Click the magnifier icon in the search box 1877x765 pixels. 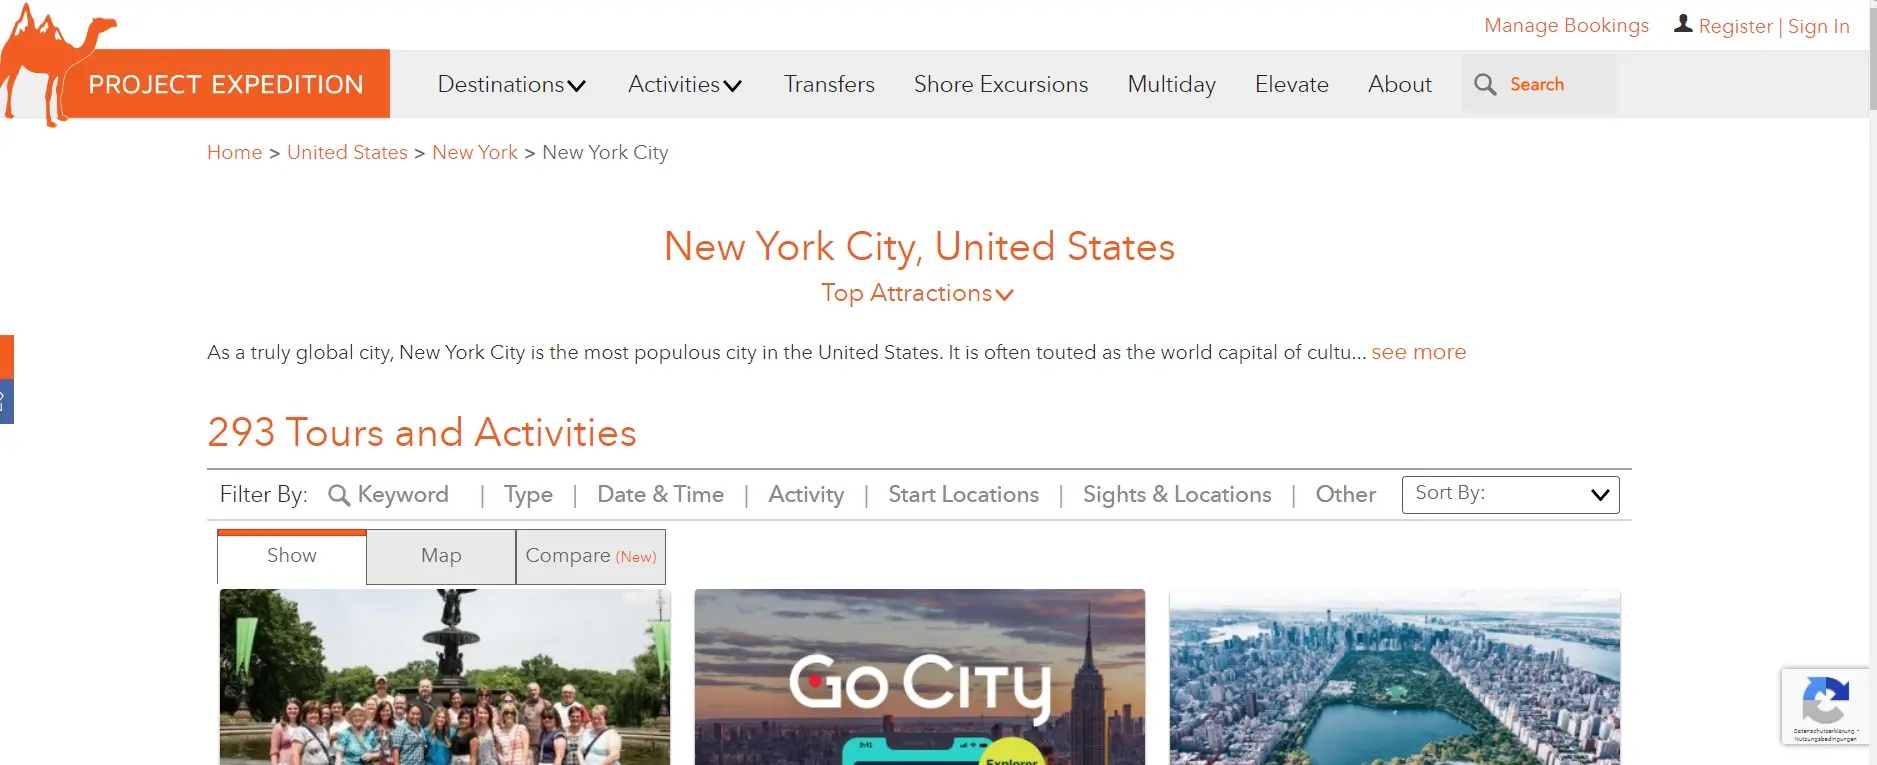pos(1485,85)
